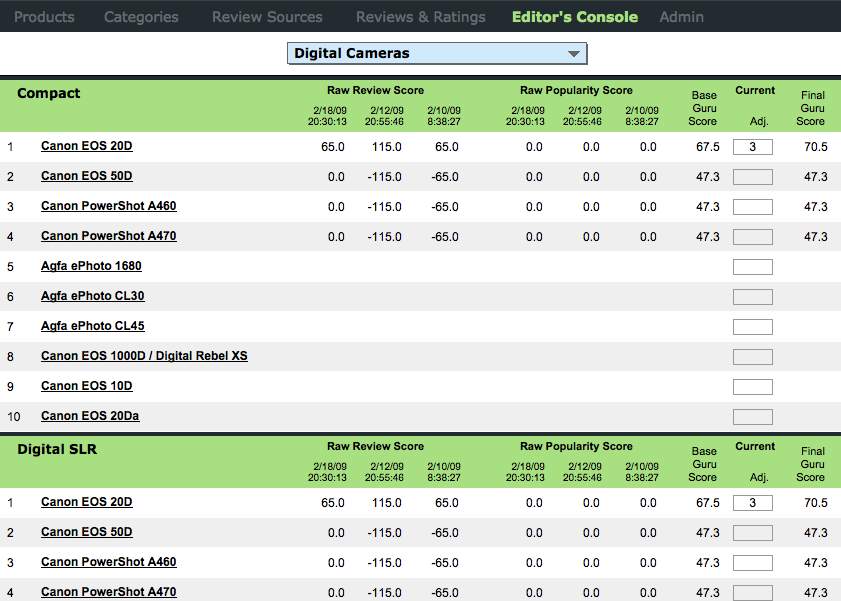Image resolution: width=841 pixels, height=601 pixels.
Task: Focus Adj. field for Canon EOS 10D
Action: [x=753, y=387]
